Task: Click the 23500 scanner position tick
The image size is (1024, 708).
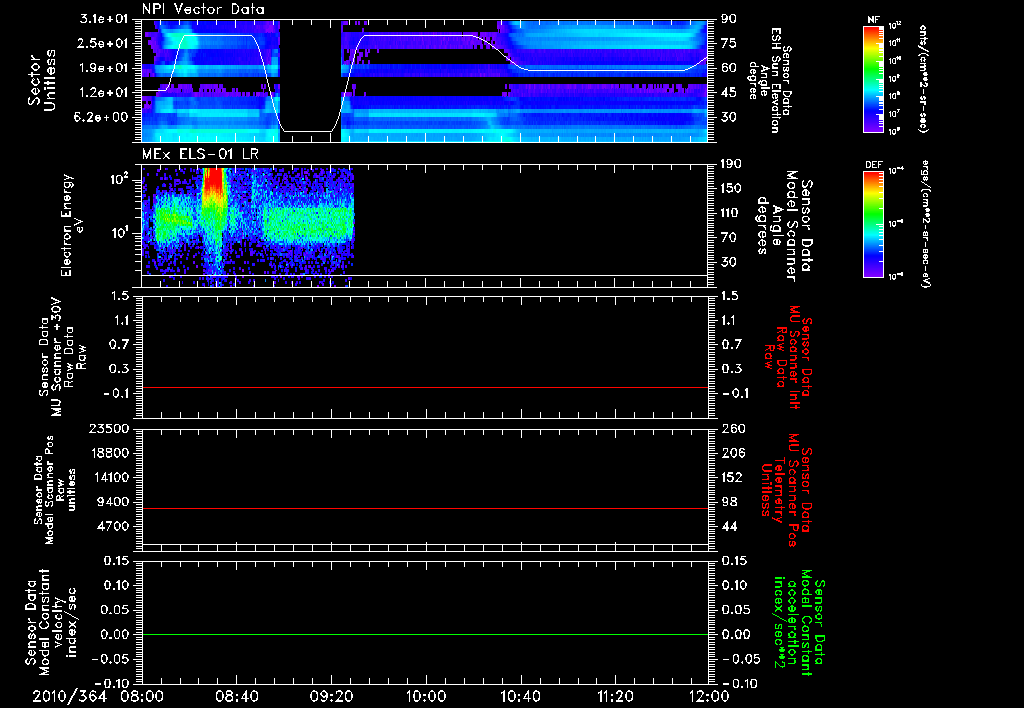Action: tap(111, 428)
